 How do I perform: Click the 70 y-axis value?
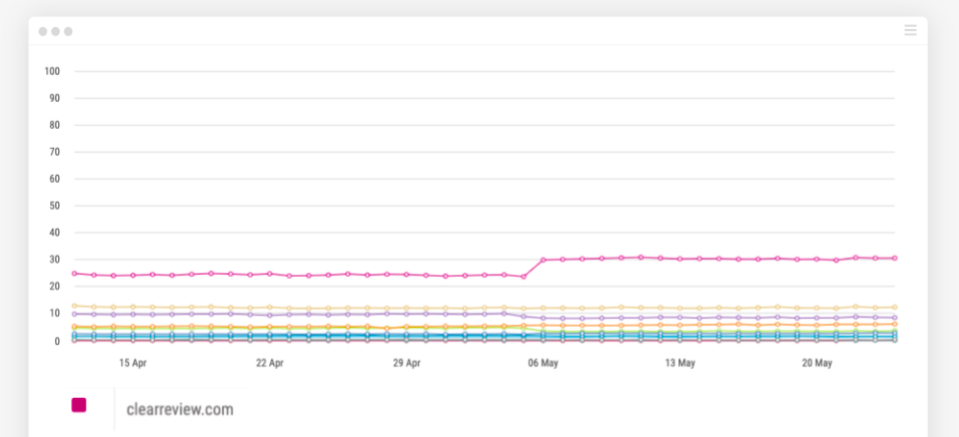[x=54, y=152]
